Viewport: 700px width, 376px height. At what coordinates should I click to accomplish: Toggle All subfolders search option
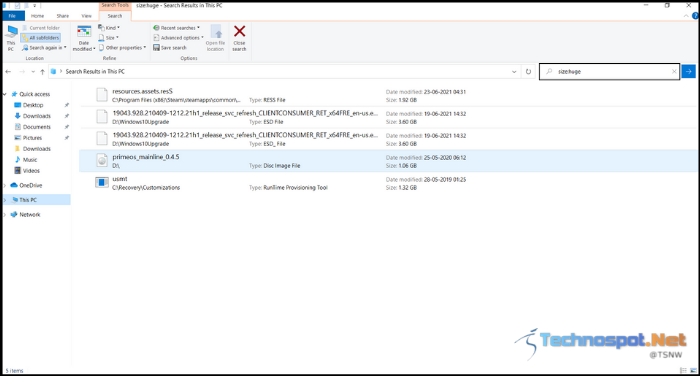coord(41,38)
